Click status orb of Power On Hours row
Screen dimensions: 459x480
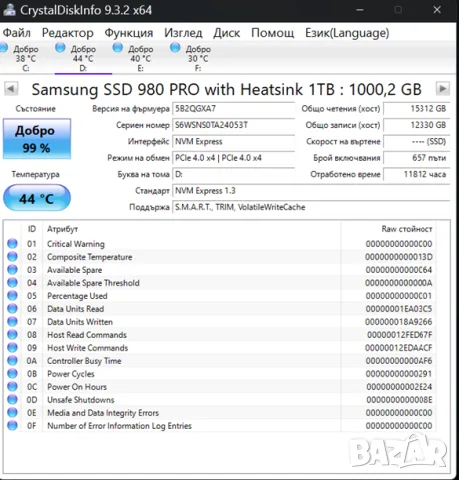pyautogui.click(x=12, y=387)
